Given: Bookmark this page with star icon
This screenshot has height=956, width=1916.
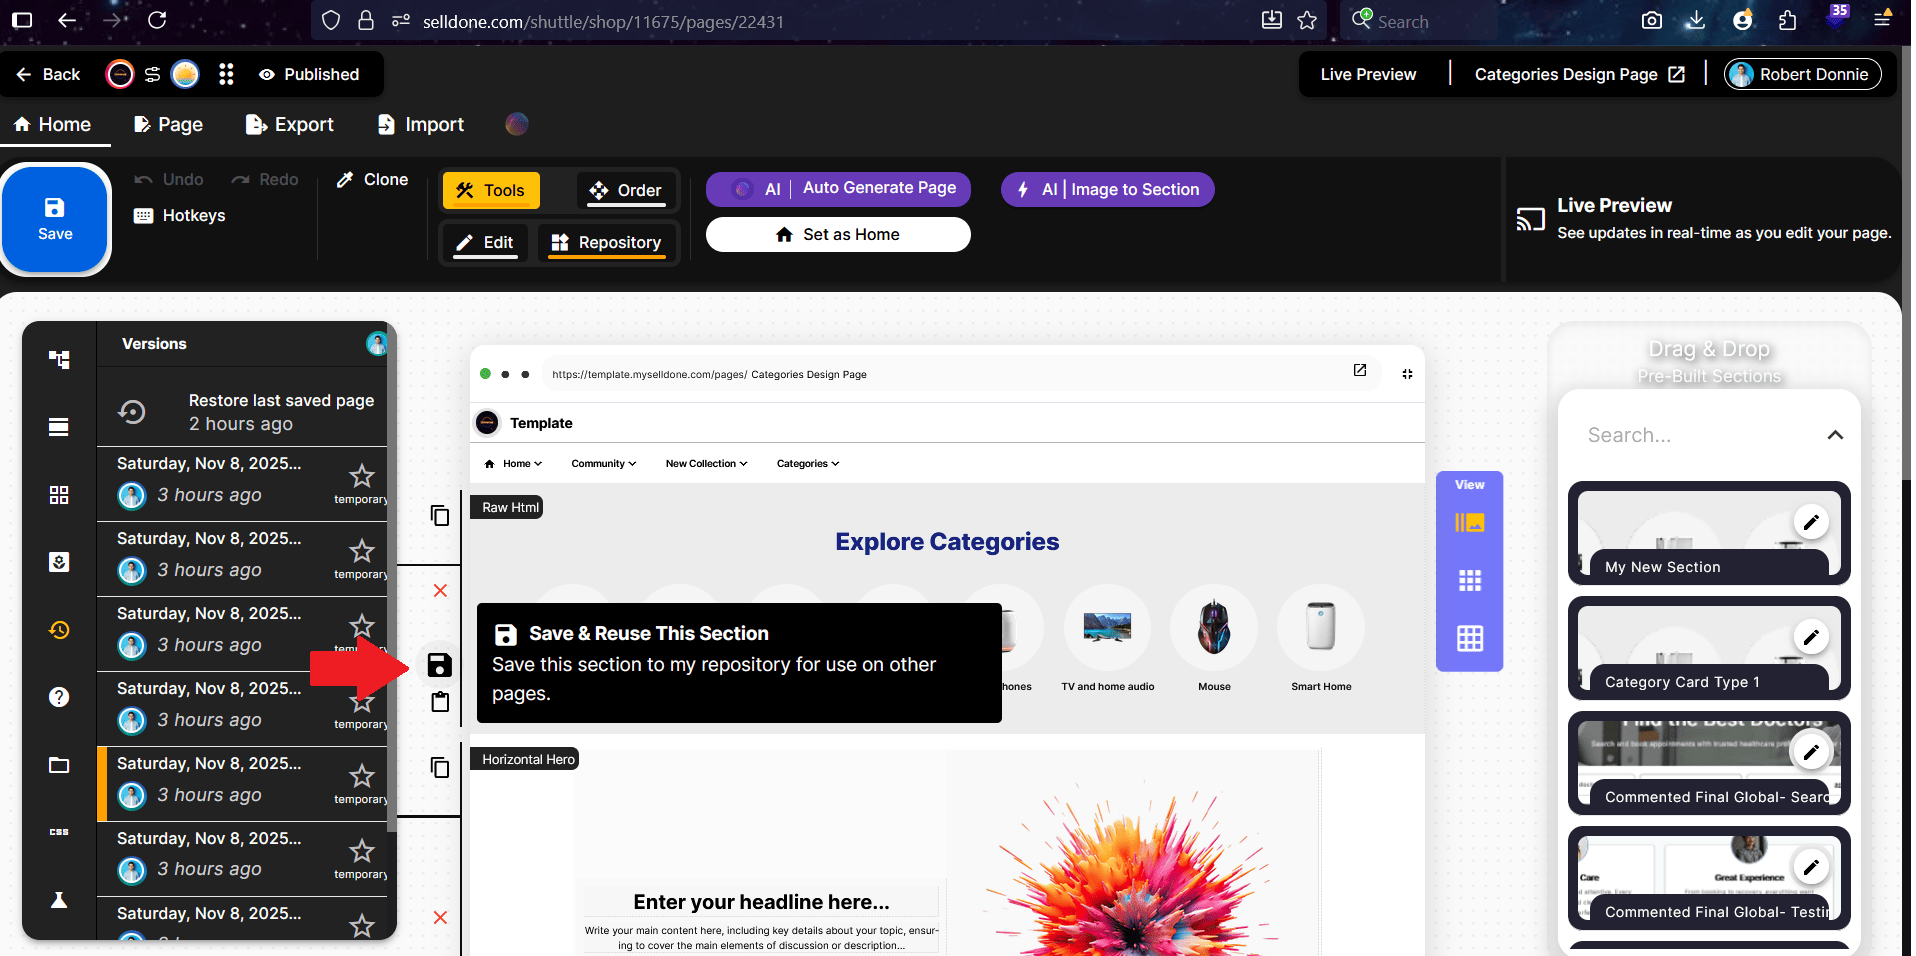Looking at the screenshot, I should pyautogui.click(x=1307, y=20).
